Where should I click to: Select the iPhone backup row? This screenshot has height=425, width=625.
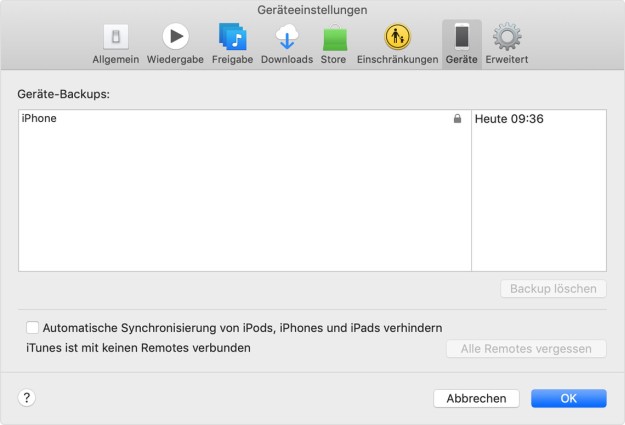tap(312, 118)
